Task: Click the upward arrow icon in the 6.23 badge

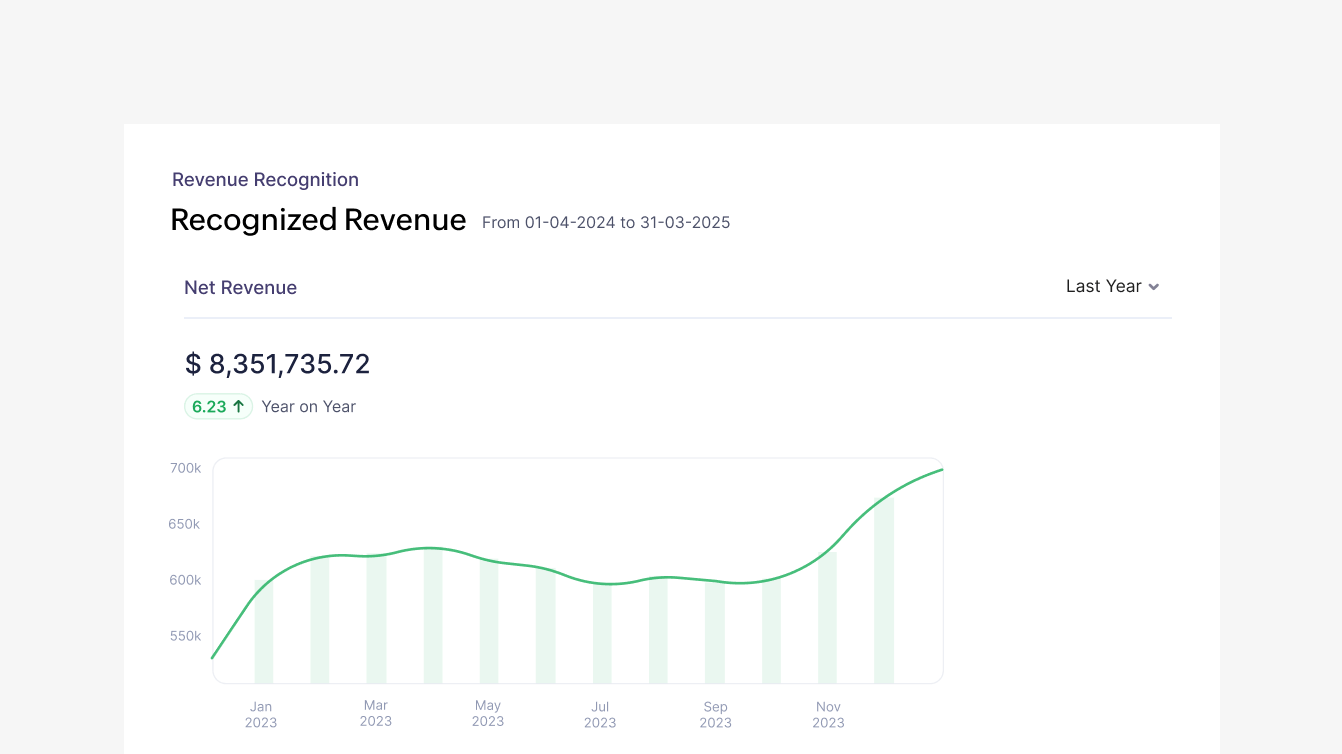Action: (240, 405)
